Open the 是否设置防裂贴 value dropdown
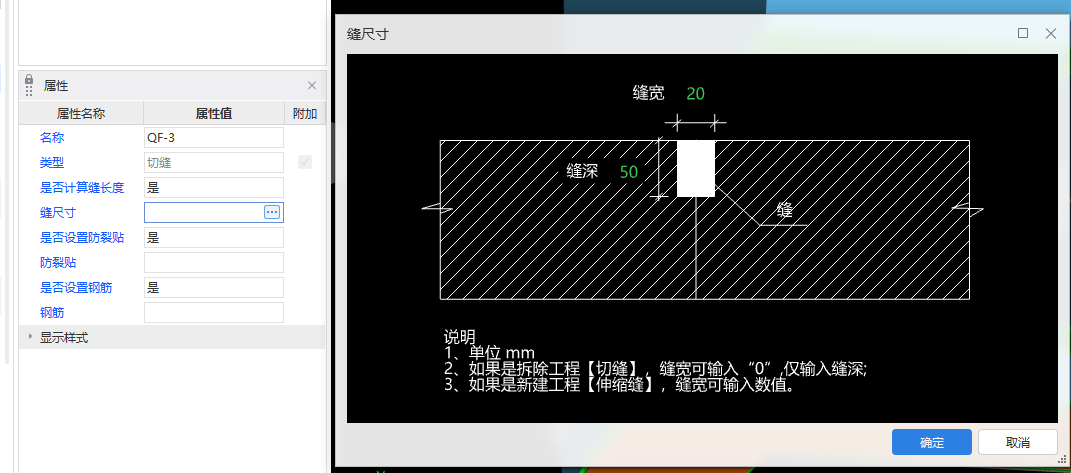The image size is (1071, 473). click(x=214, y=237)
